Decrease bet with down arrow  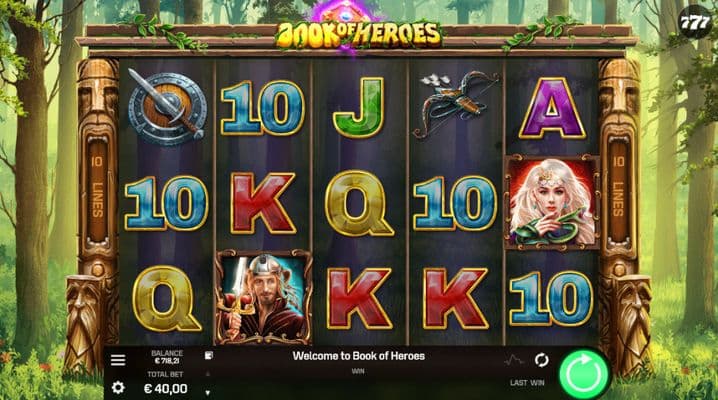coord(207,393)
